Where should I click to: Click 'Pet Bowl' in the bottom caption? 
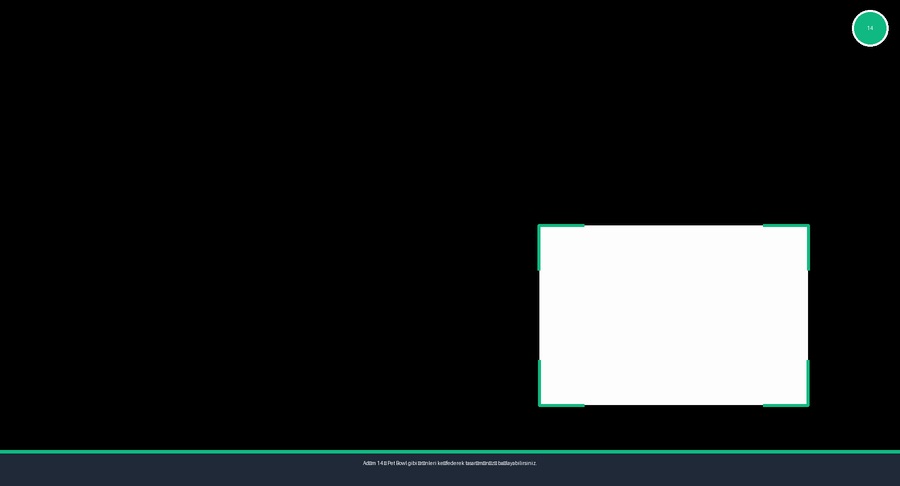click(x=398, y=463)
